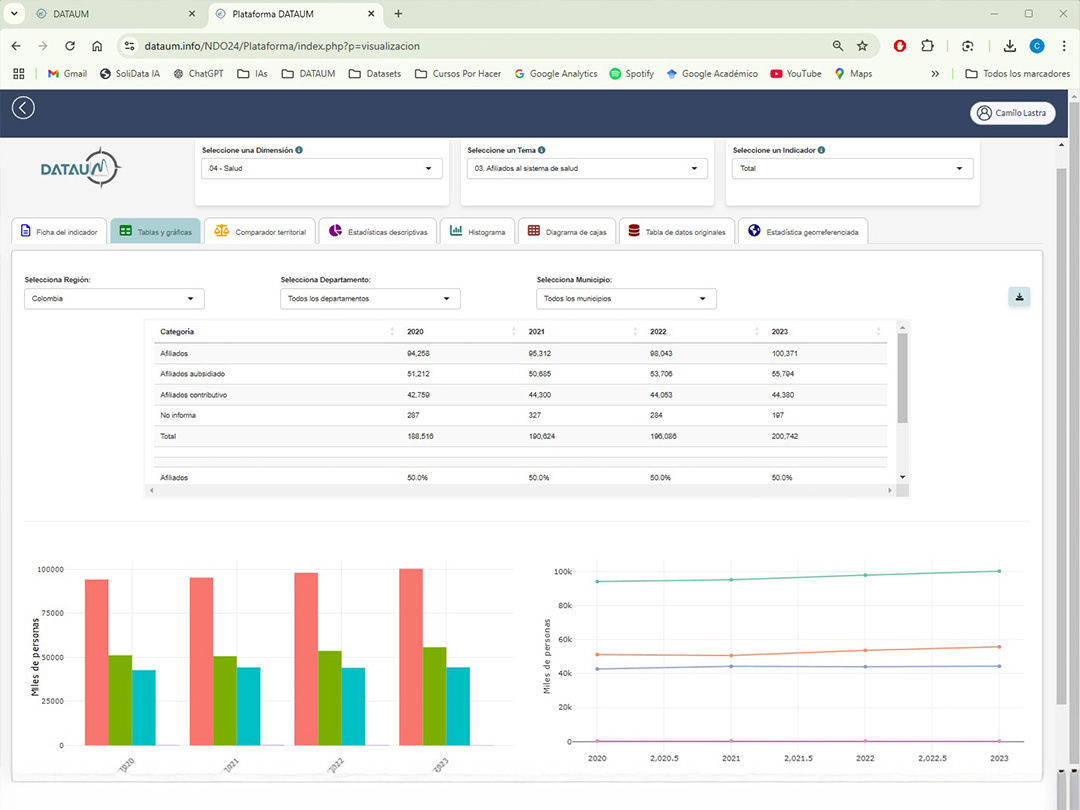Open the Google Académico bookmark

[x=712, y=74]
